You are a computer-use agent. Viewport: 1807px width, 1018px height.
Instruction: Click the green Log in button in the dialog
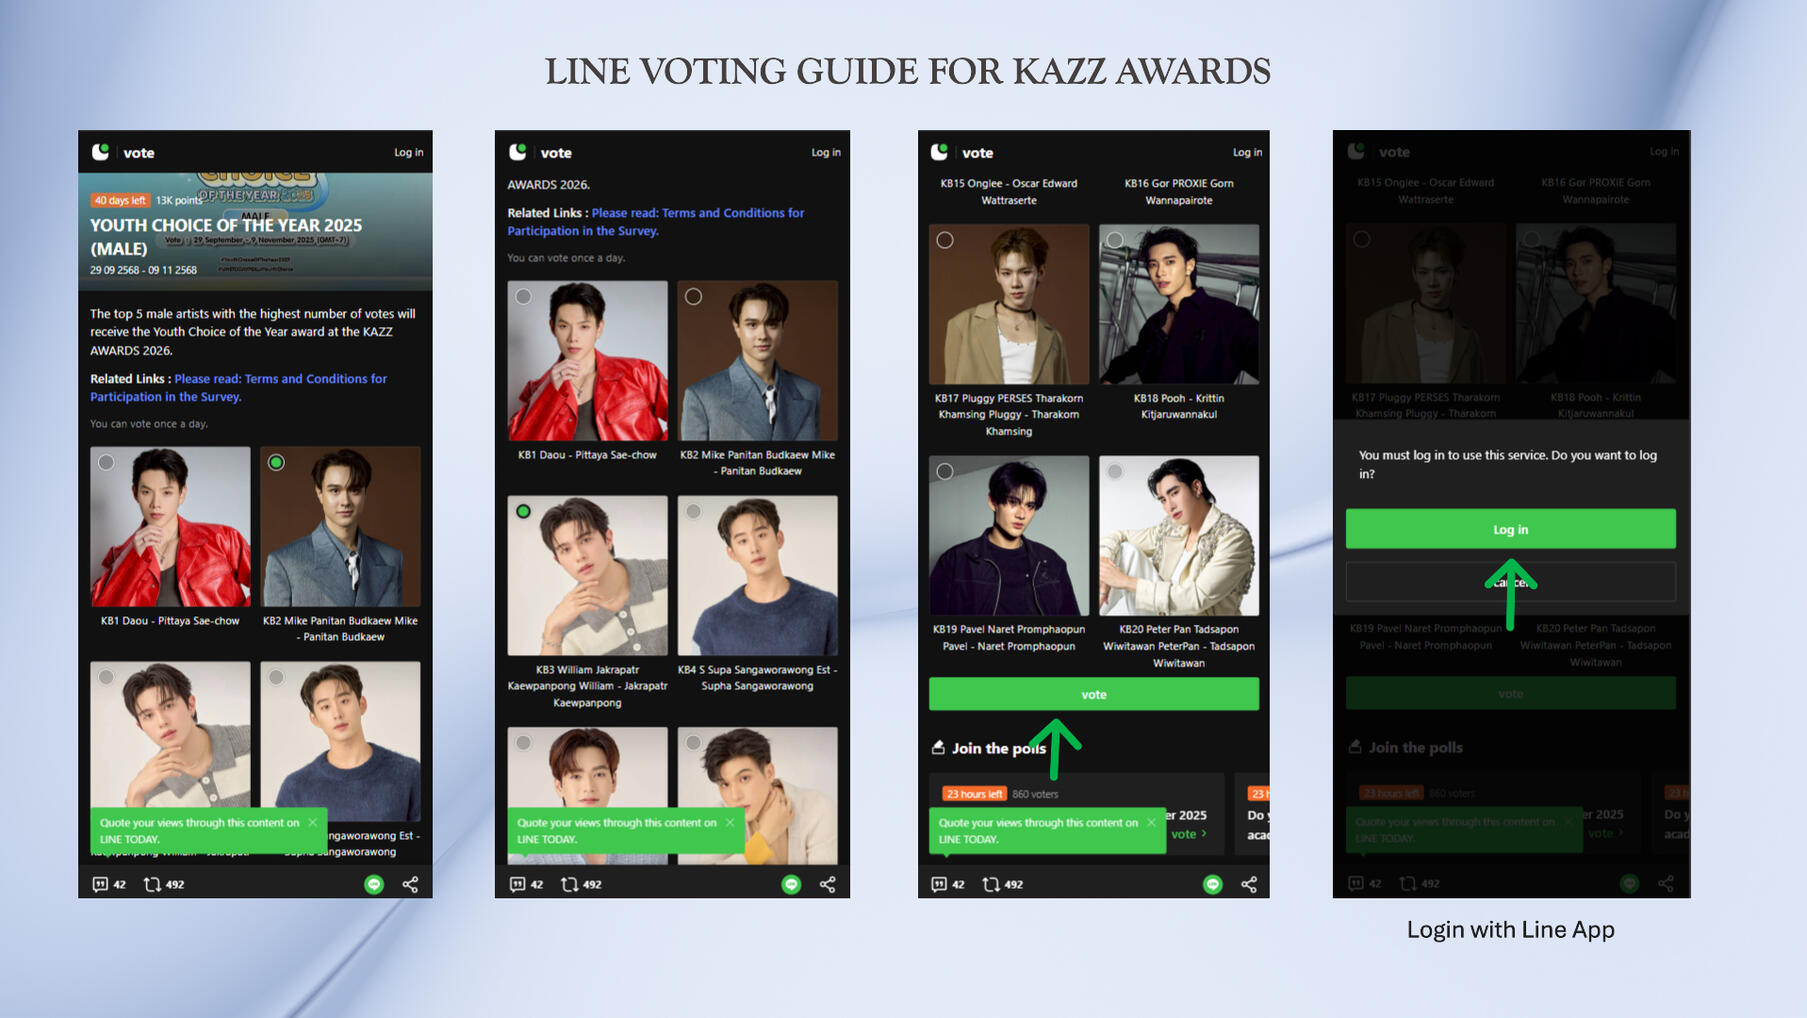pos(1510,529)
